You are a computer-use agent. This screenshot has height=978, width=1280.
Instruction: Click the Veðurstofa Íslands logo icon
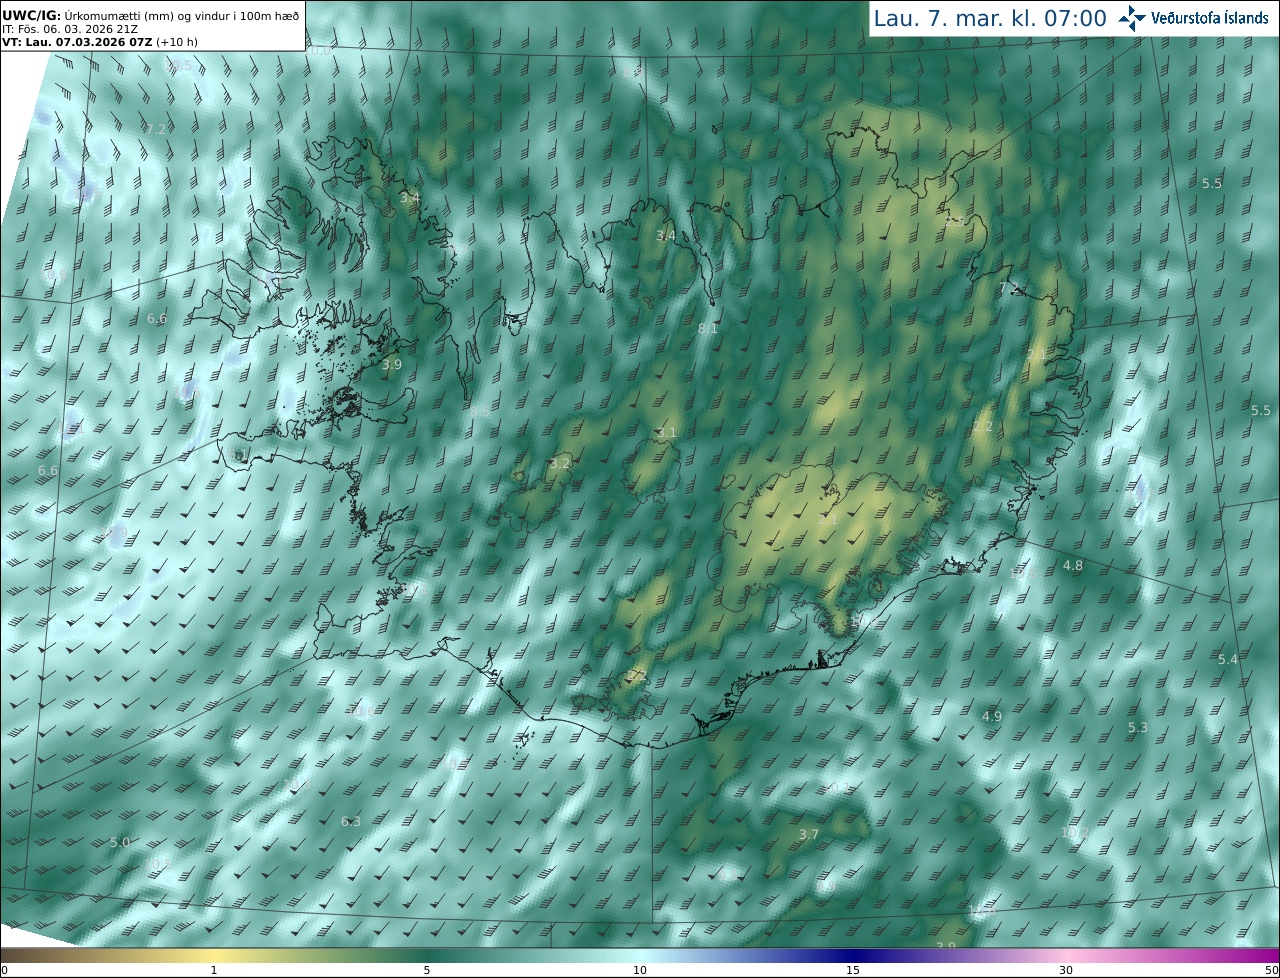(x=1132, y=17)
